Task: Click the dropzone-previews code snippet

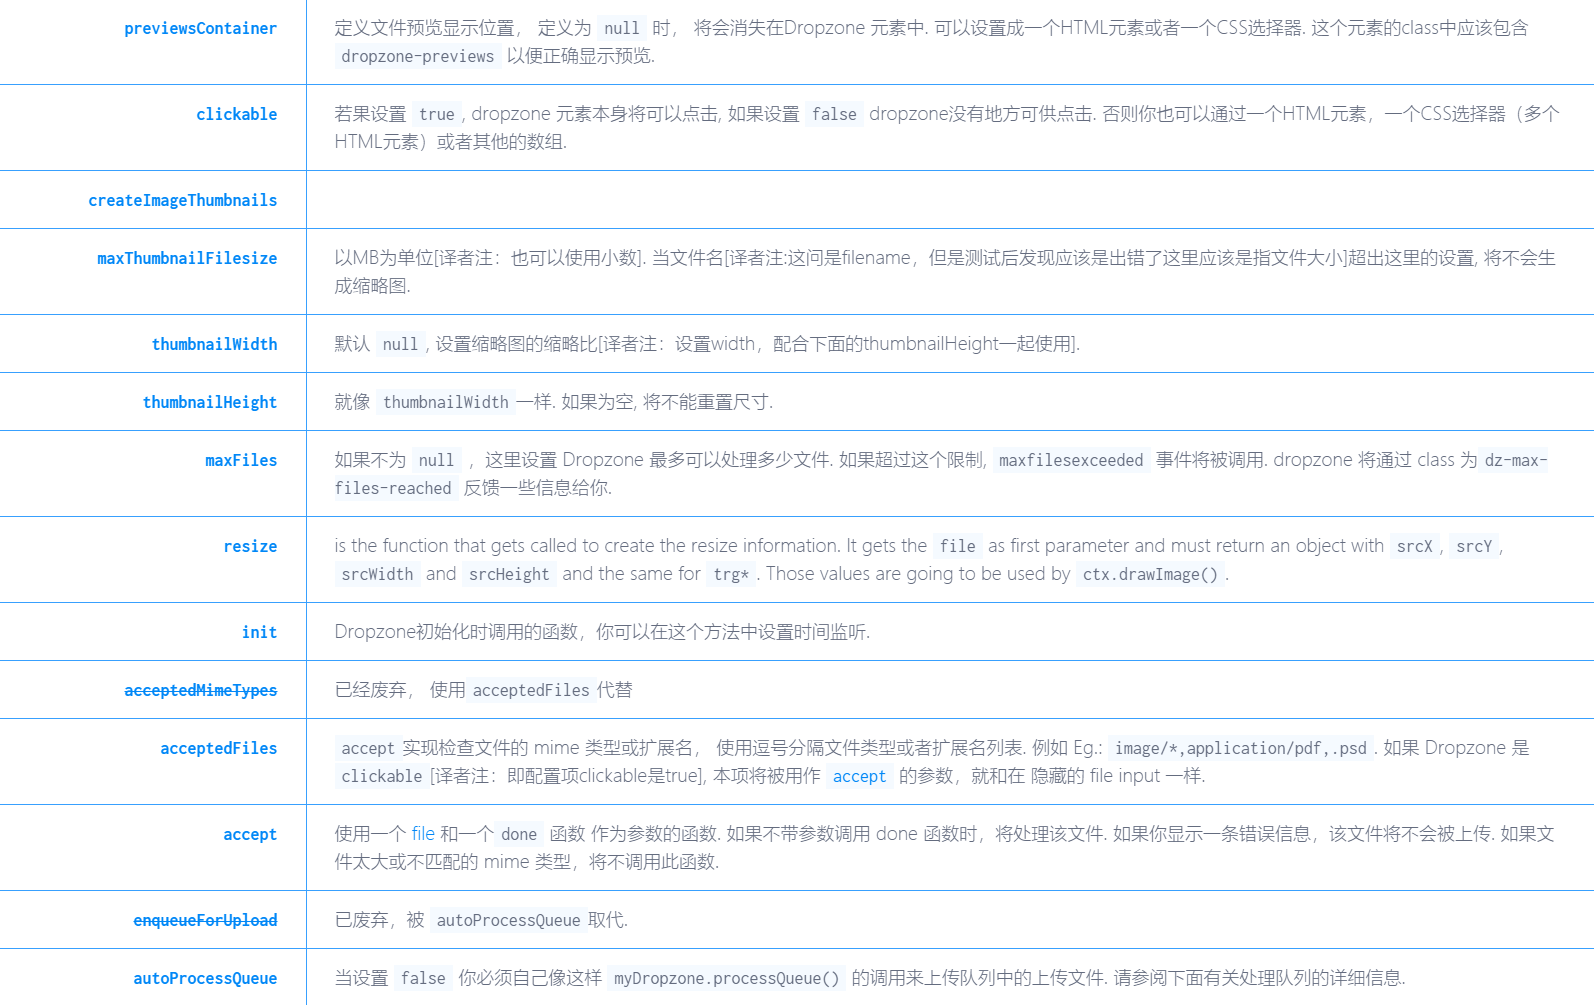Action: click(417, 57)
